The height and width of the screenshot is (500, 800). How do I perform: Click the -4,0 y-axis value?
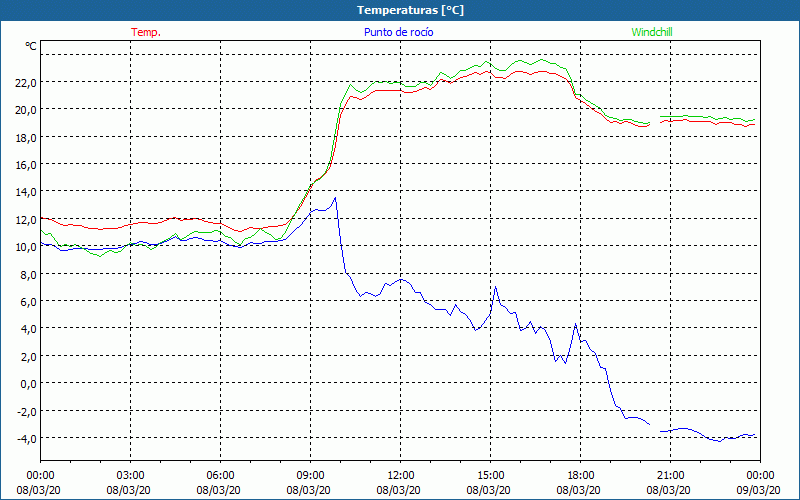click(27, 439)
